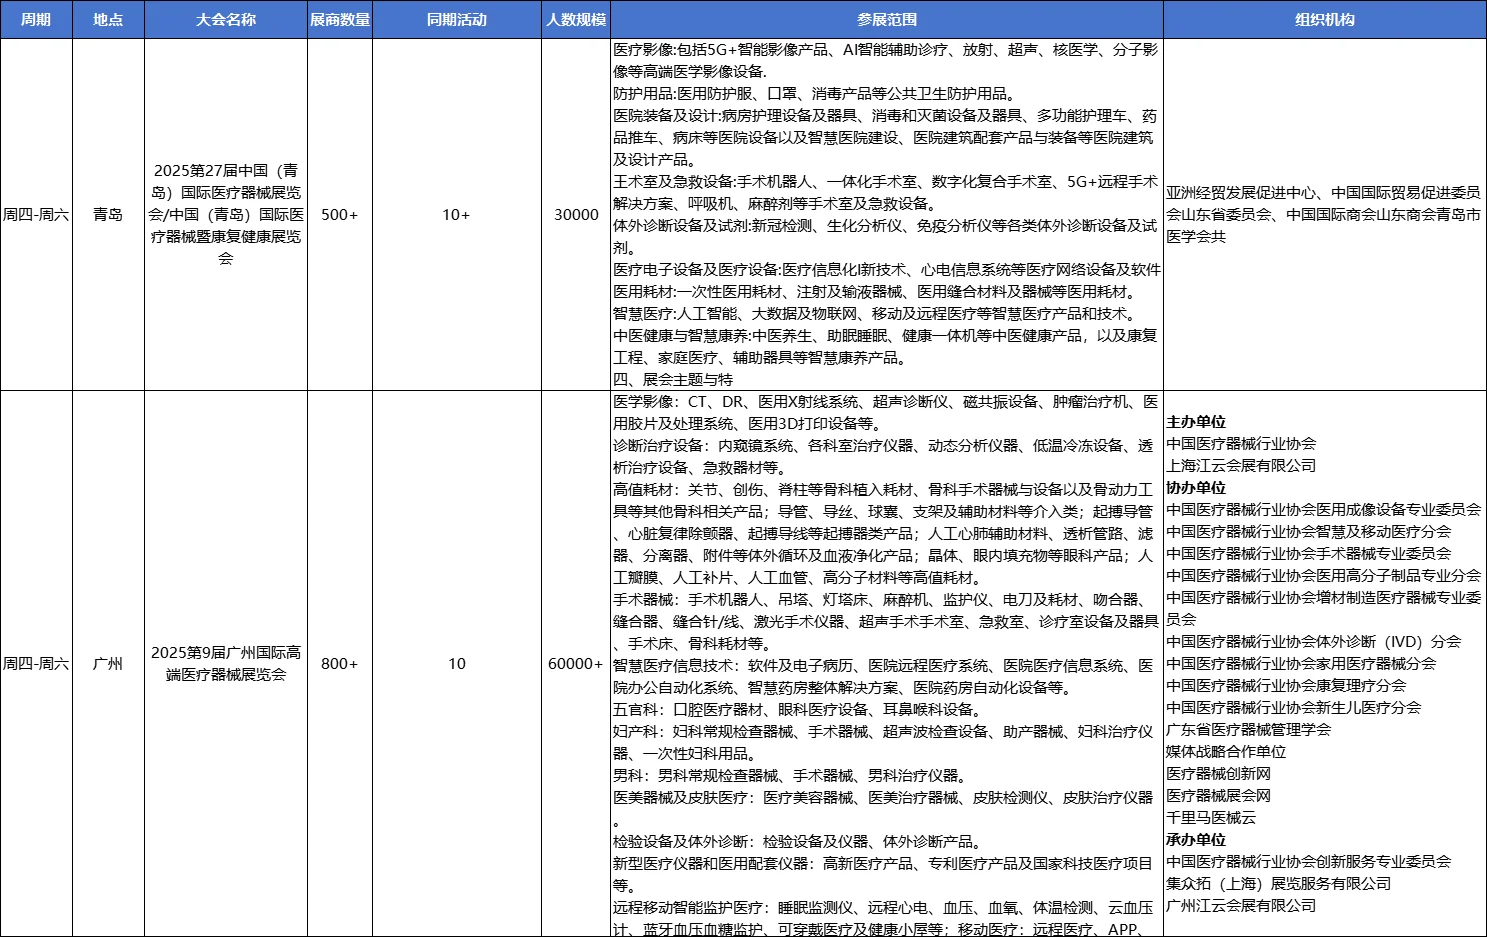Screen dimensions: 1487x937
Task: Click the 30000 attendance cell
Action: 576,214
